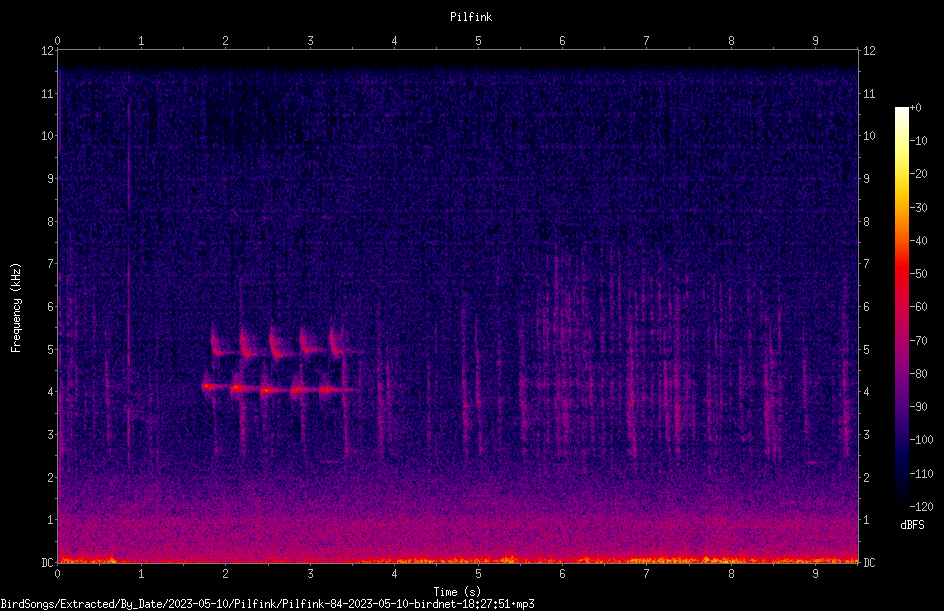Screen dimensions: 944x611
Task: Click the -50 value on dBFS scale
Action: pos(918,274)
